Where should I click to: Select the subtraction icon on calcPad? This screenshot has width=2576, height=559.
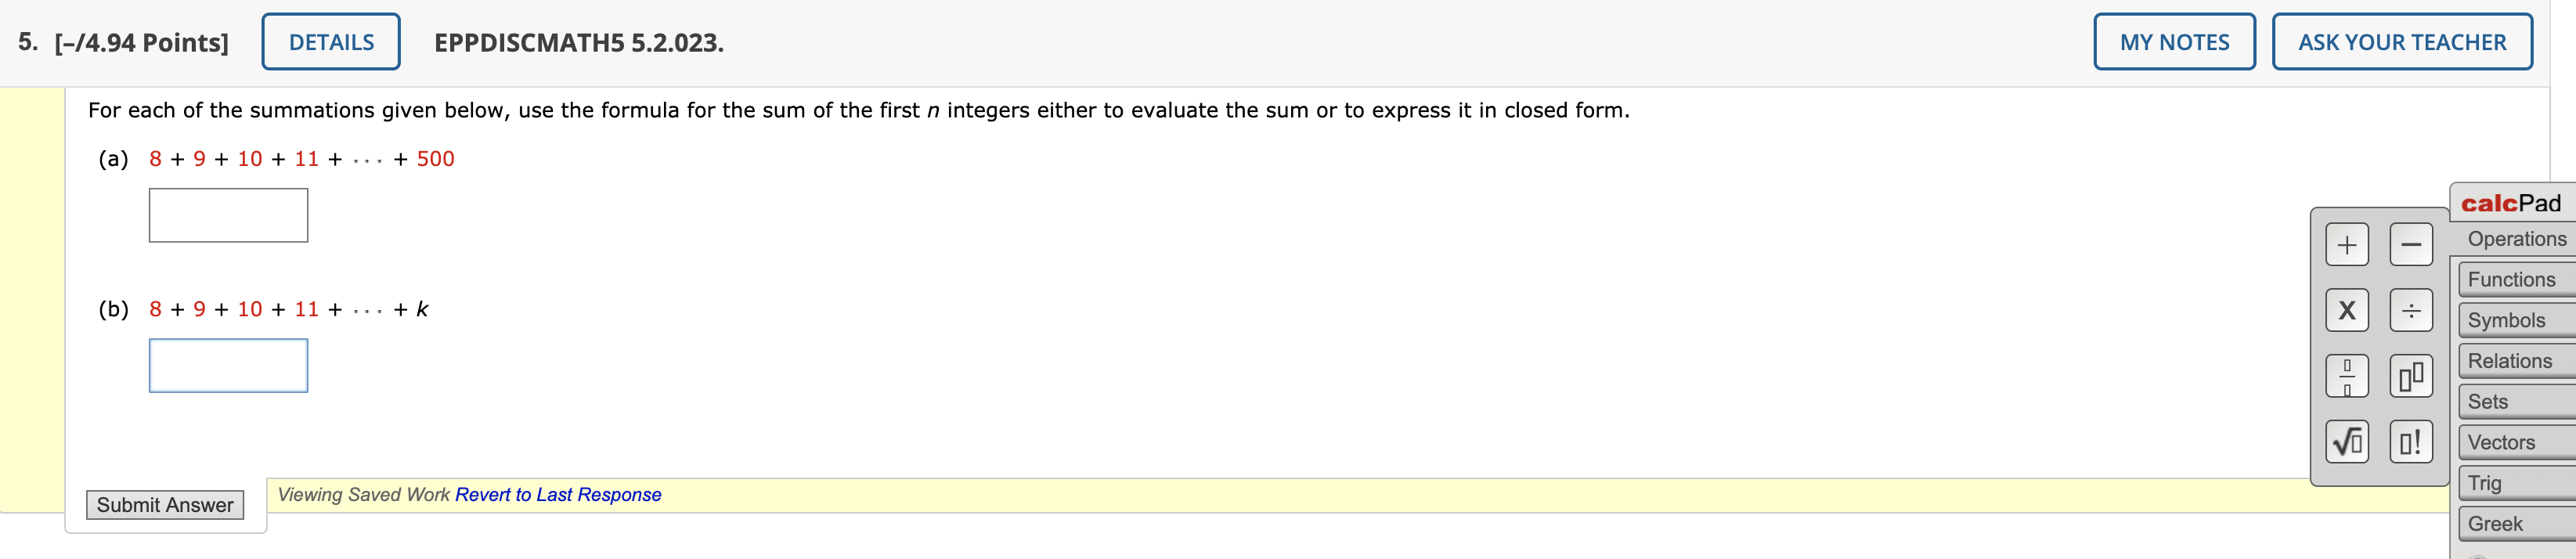tap(2411, 243)
